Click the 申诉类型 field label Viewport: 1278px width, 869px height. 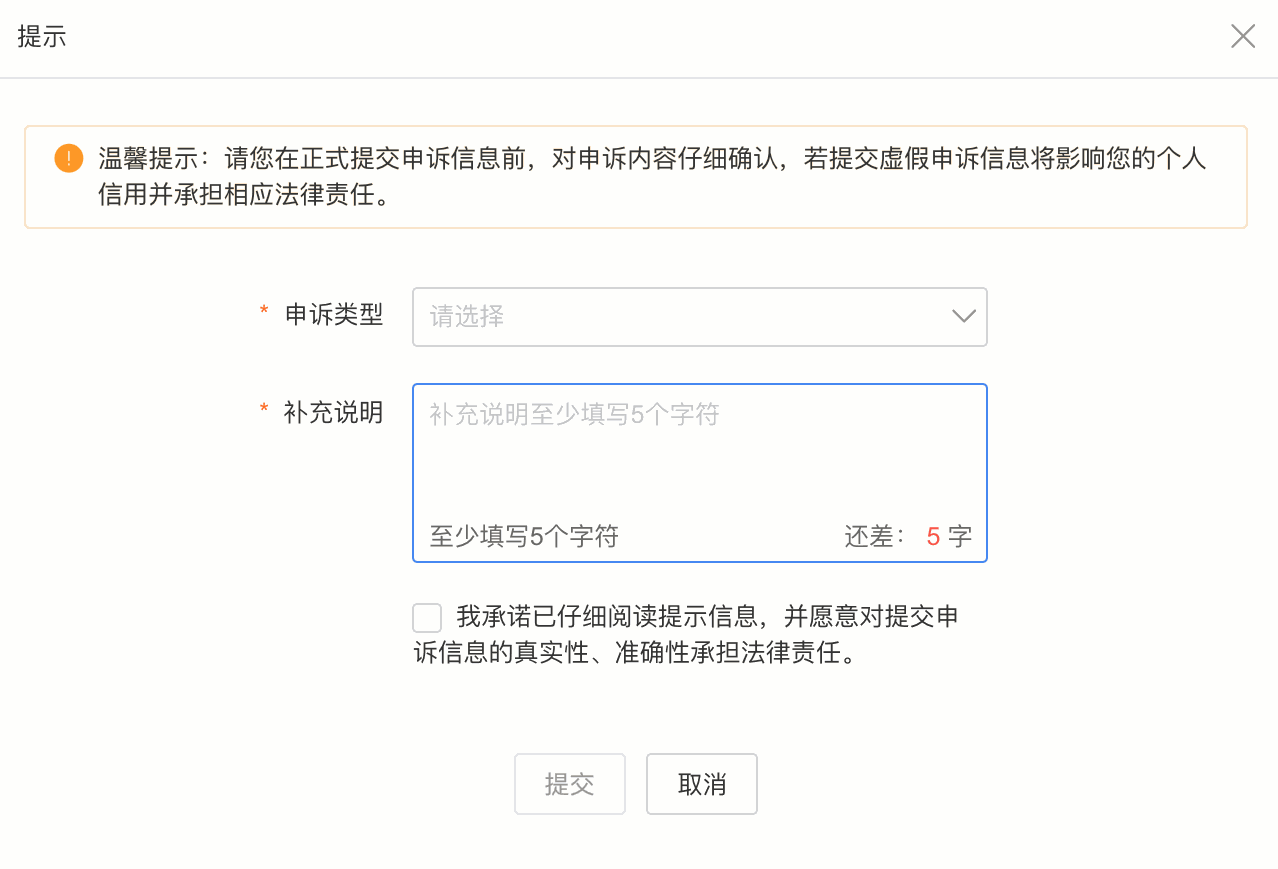[x=334, y=315]
